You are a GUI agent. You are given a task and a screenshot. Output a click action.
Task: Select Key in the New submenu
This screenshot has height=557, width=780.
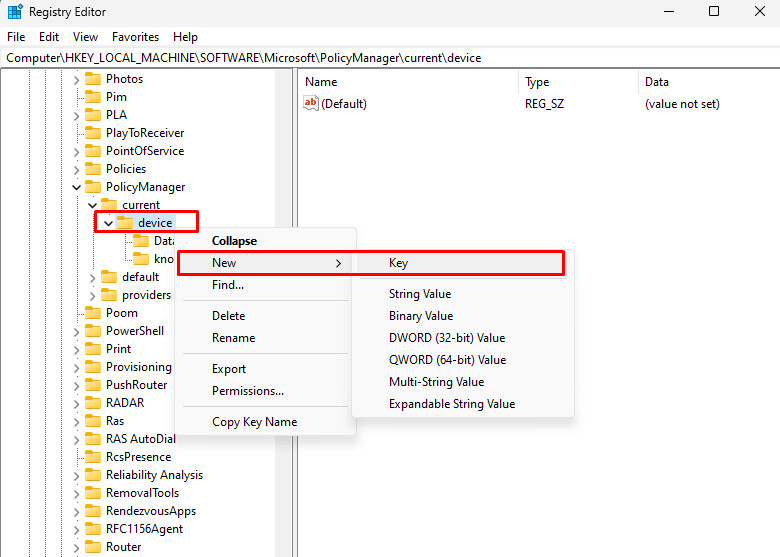point(463,263)
